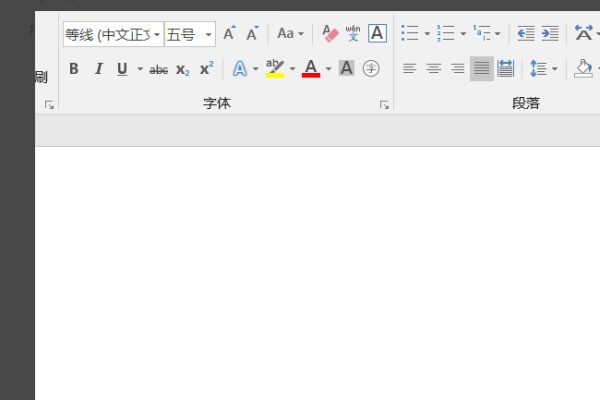Toggle bold formatting
Image resolution: width=600 pixels, height=400 pixels.
pyautogui.click(x=74, y=69)
